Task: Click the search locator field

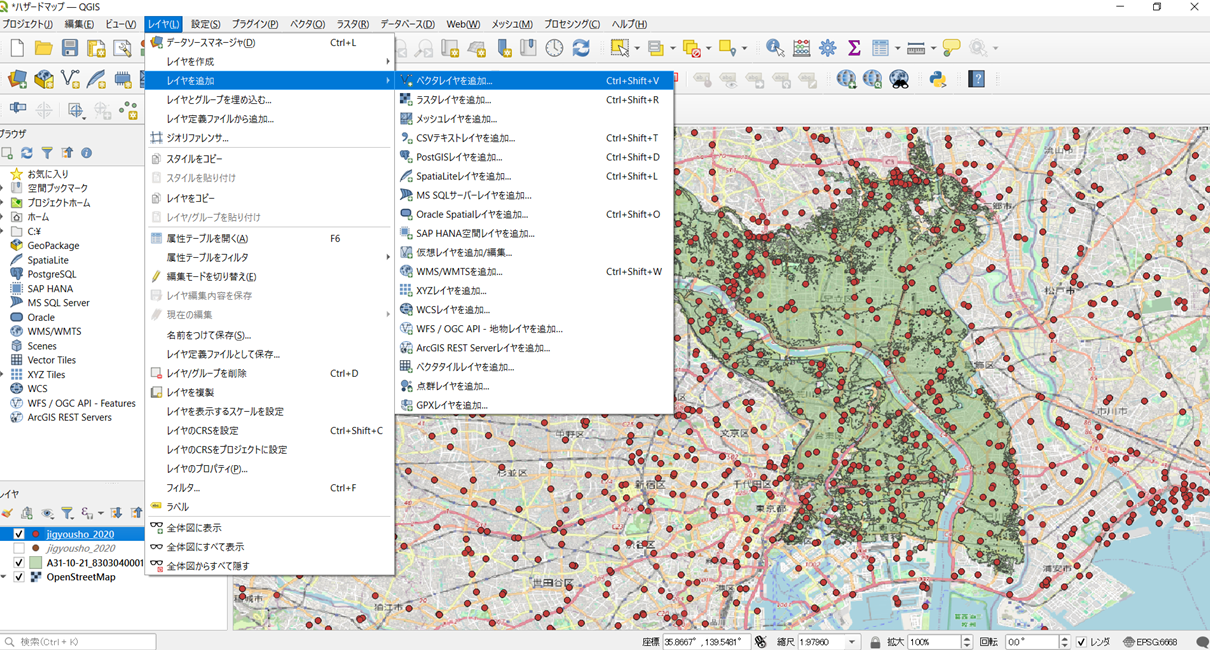Action: (x=79, y=642)
